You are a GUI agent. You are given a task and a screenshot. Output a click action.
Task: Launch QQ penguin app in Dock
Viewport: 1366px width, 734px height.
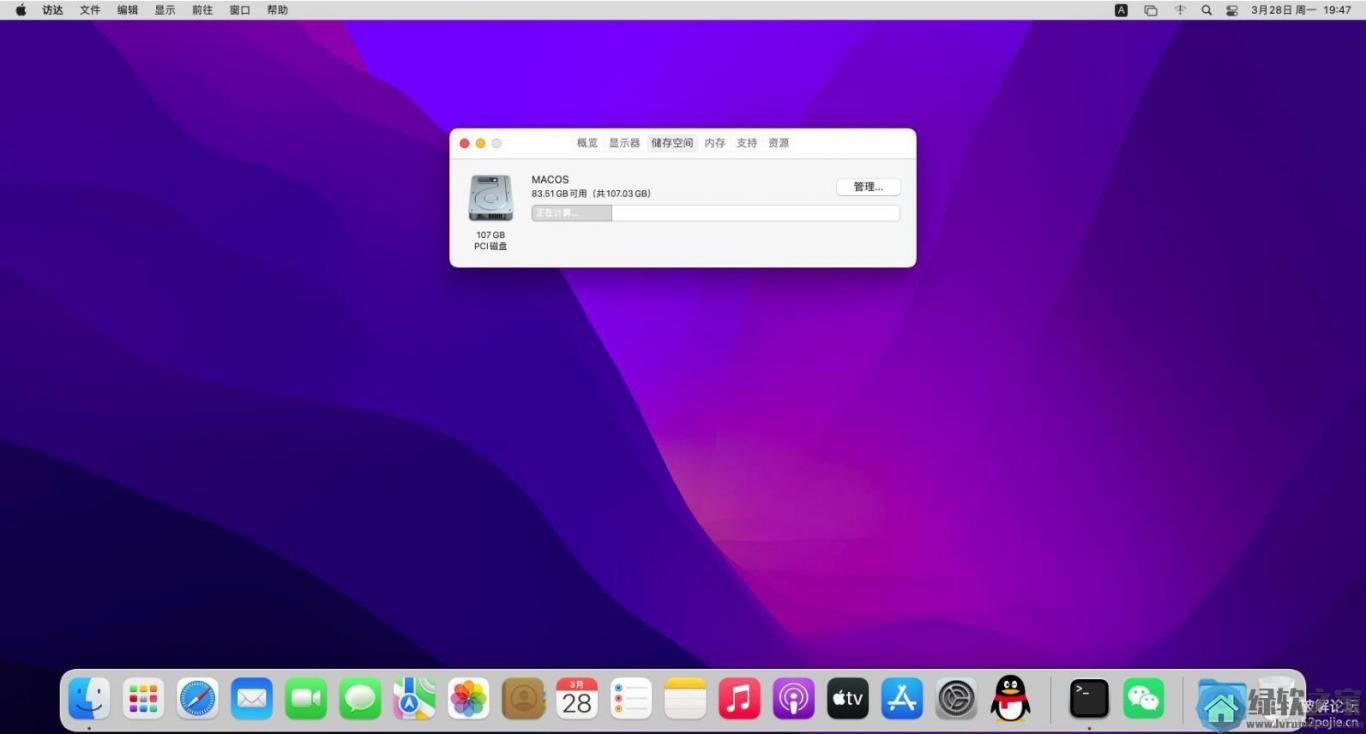[x=1010, y=699]
